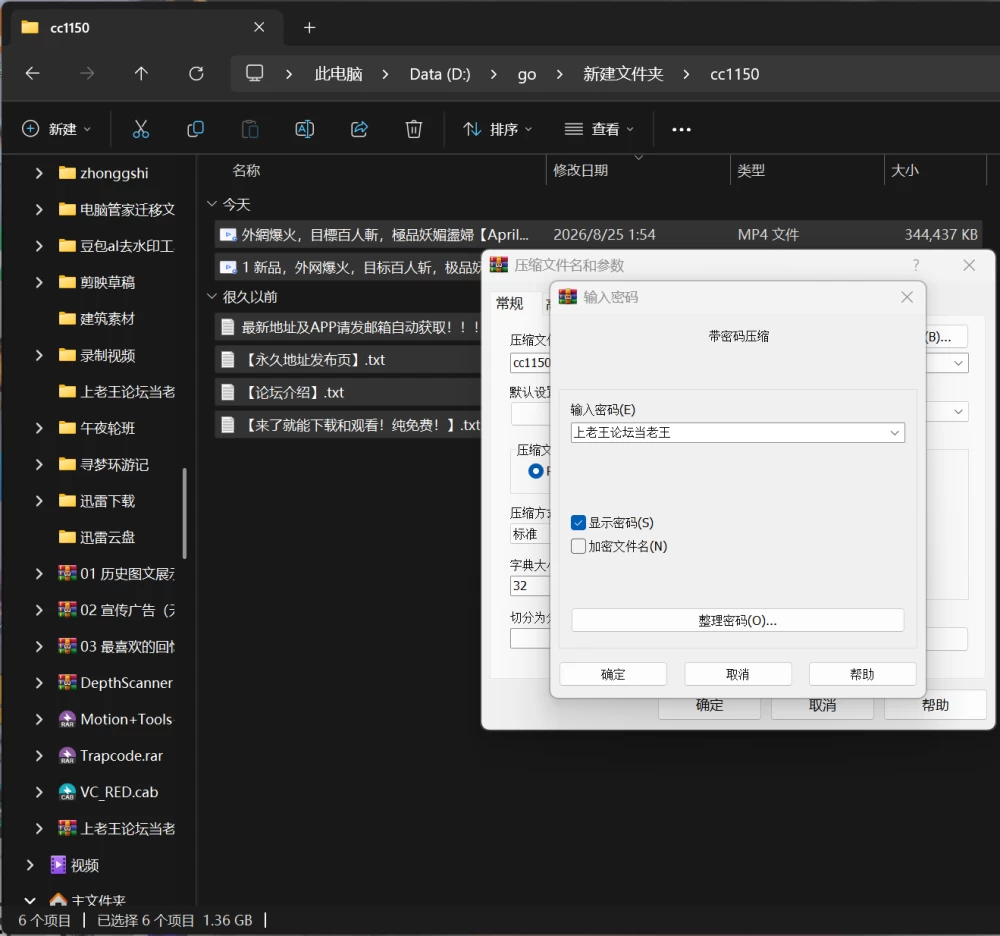
Task: Click 帮助 in the 输入密码 dialog
Action: tap(862, 674)
